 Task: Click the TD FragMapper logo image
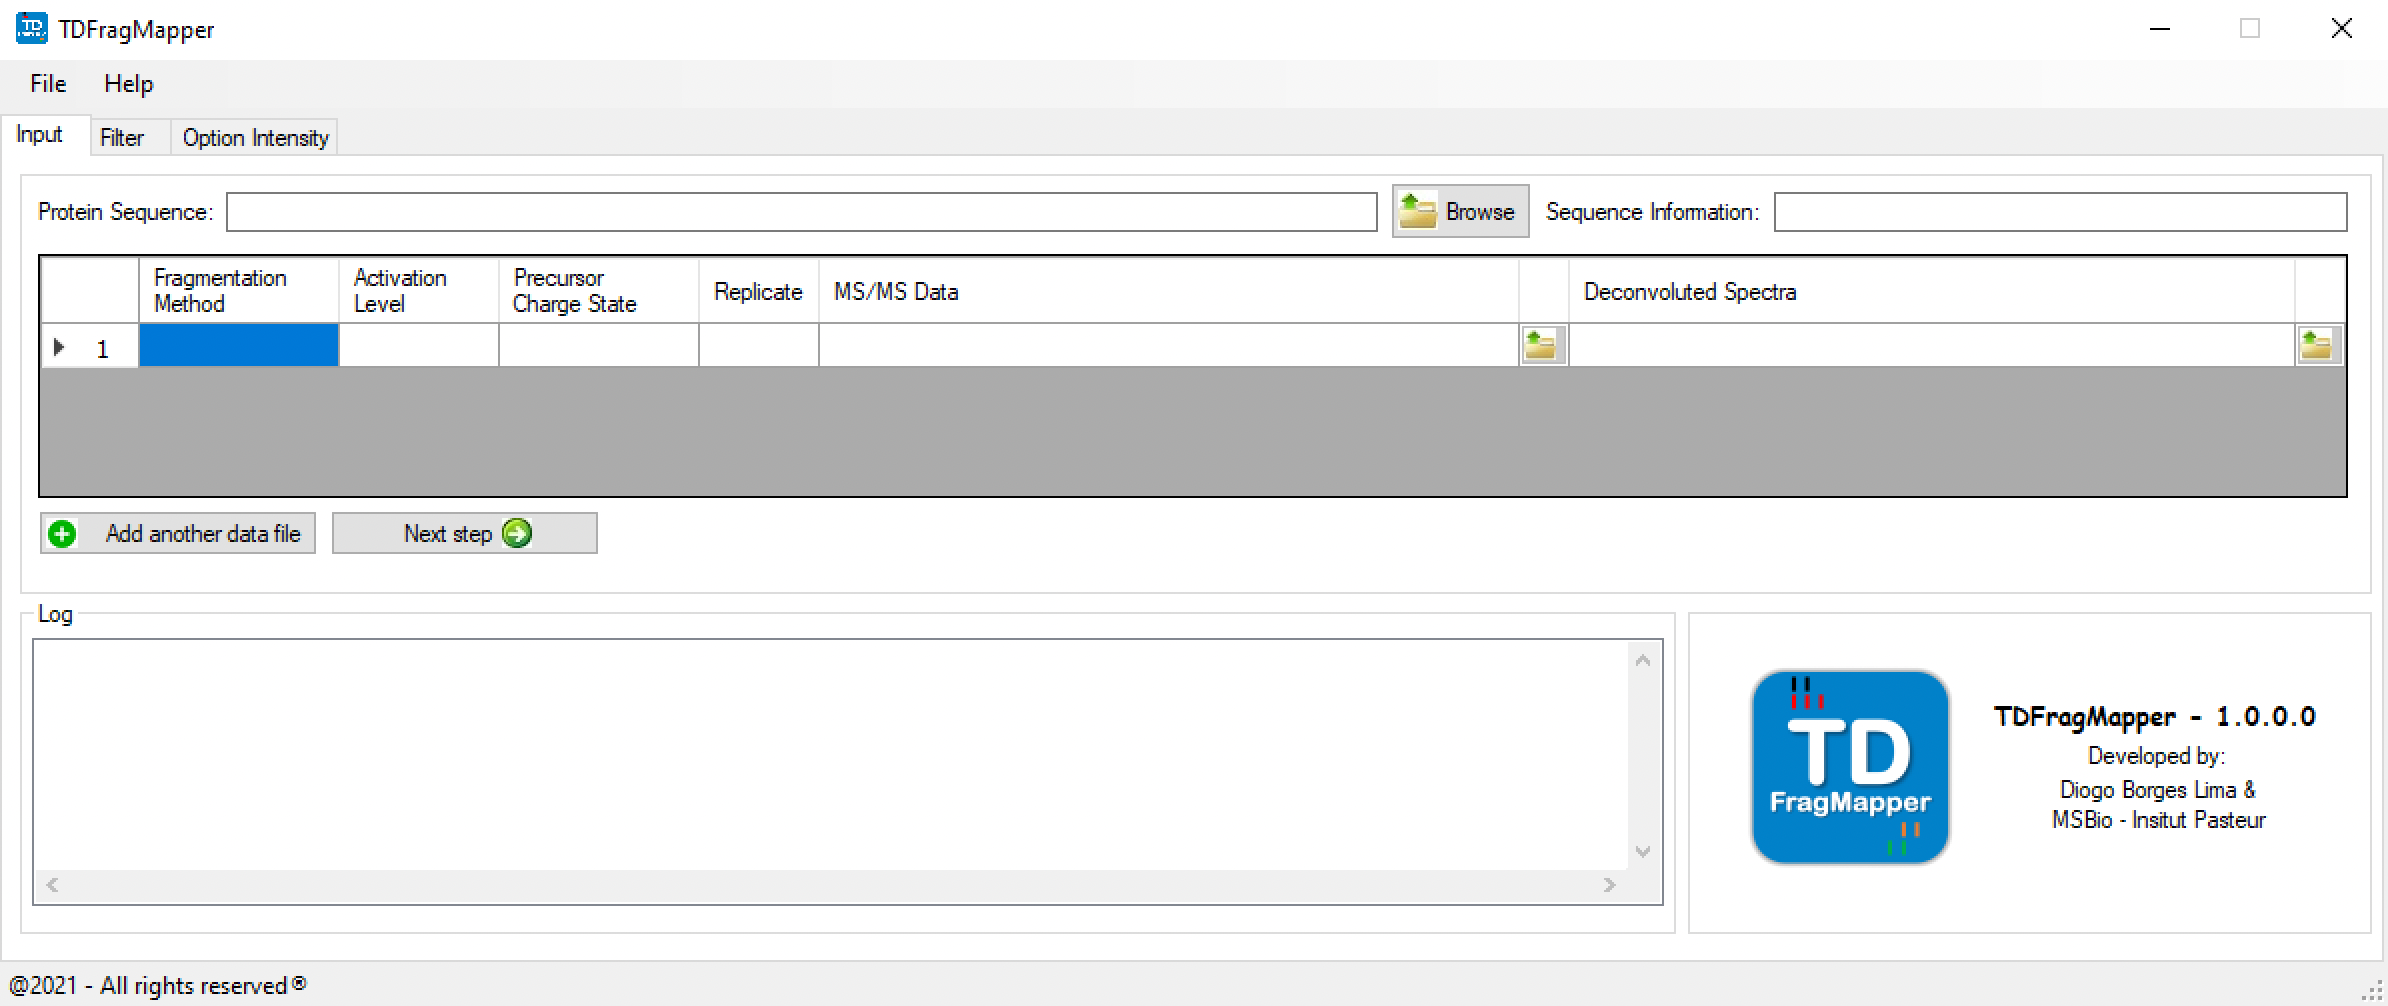(1849, 767)
